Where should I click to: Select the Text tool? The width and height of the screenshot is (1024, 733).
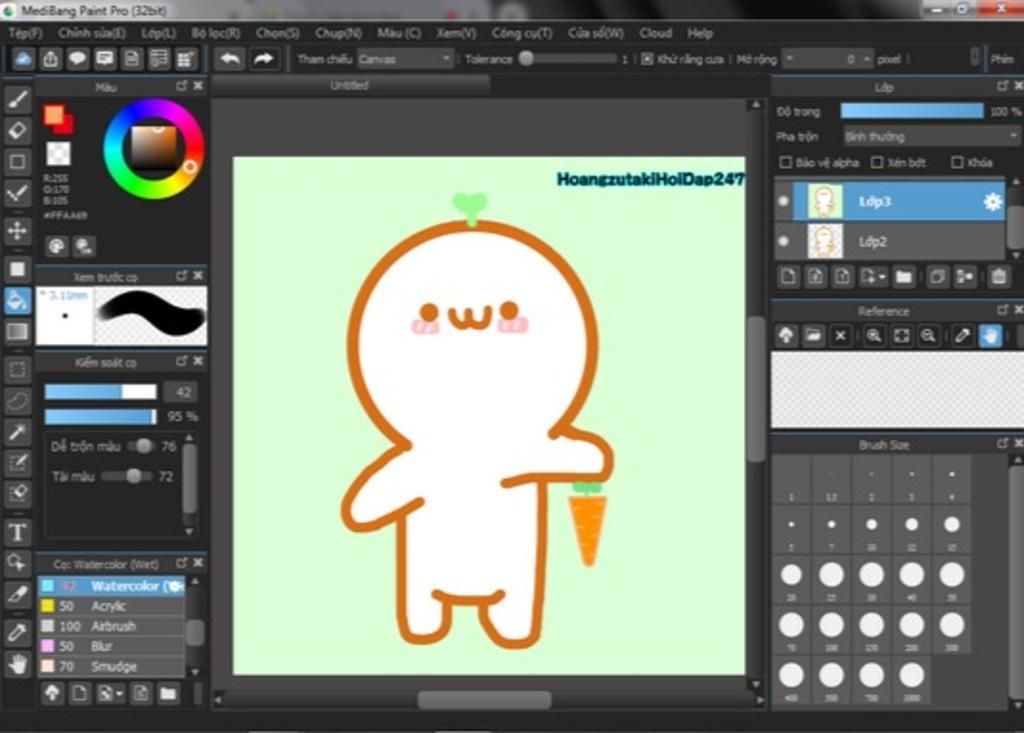tap(18, 532)
